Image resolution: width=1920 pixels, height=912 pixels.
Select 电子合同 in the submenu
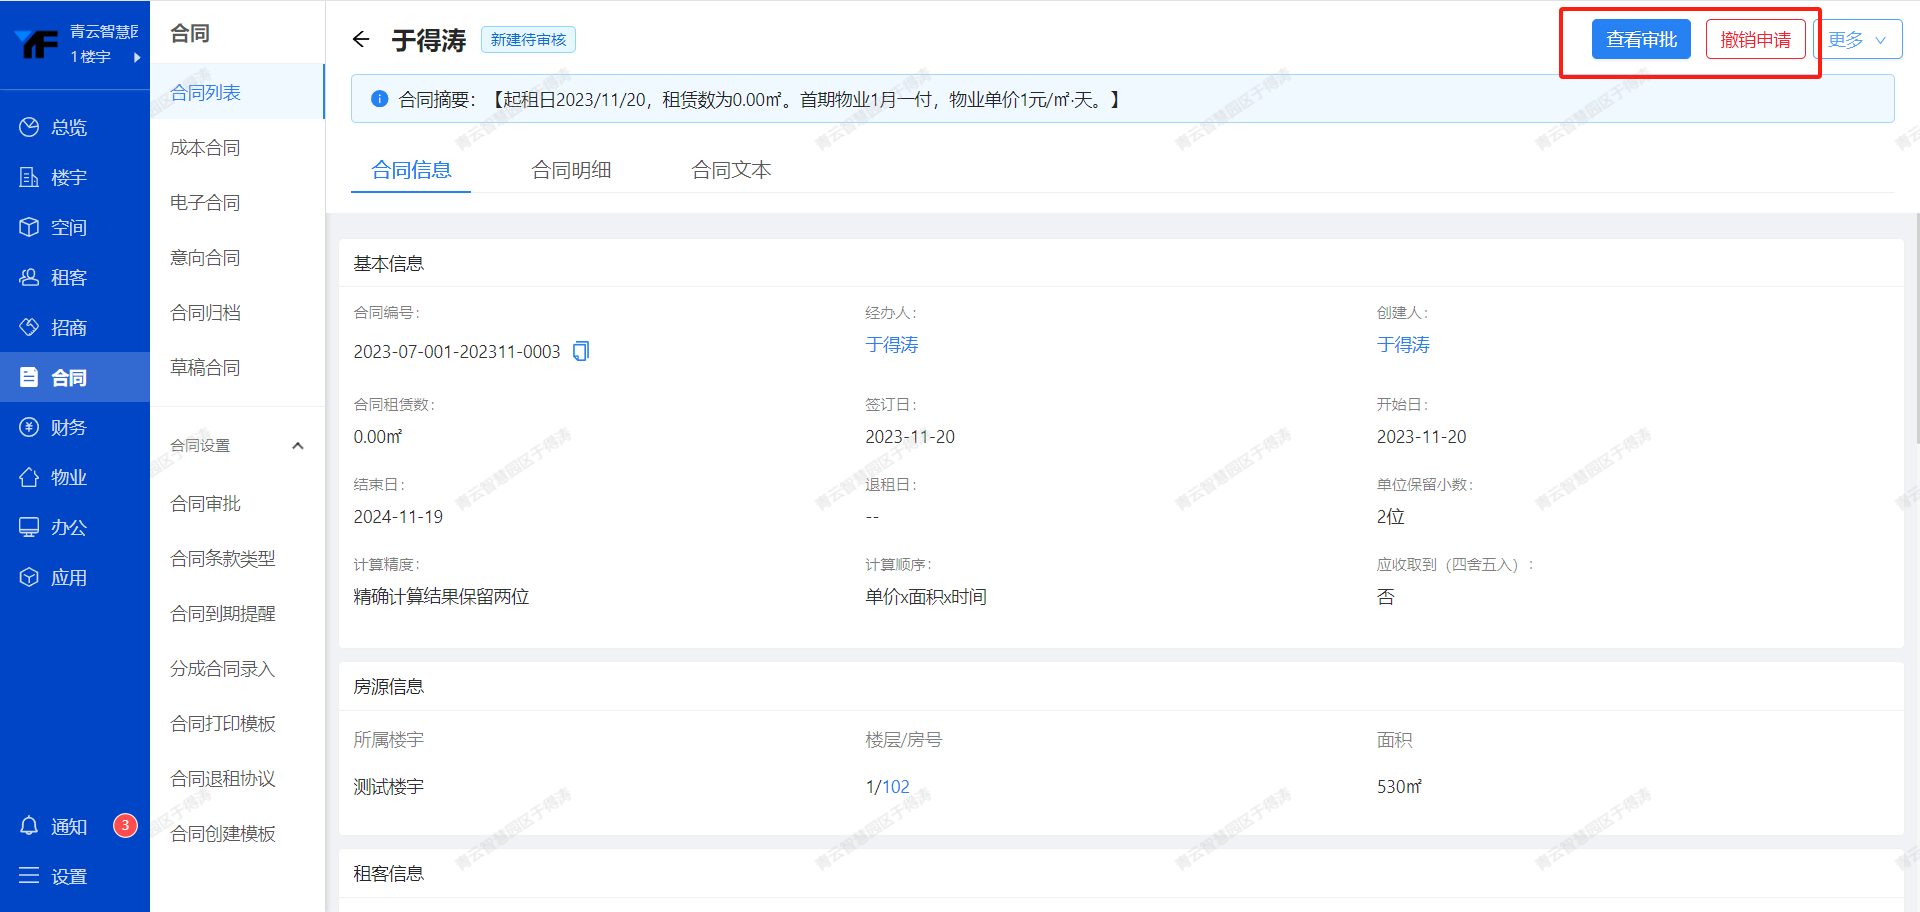205,203
